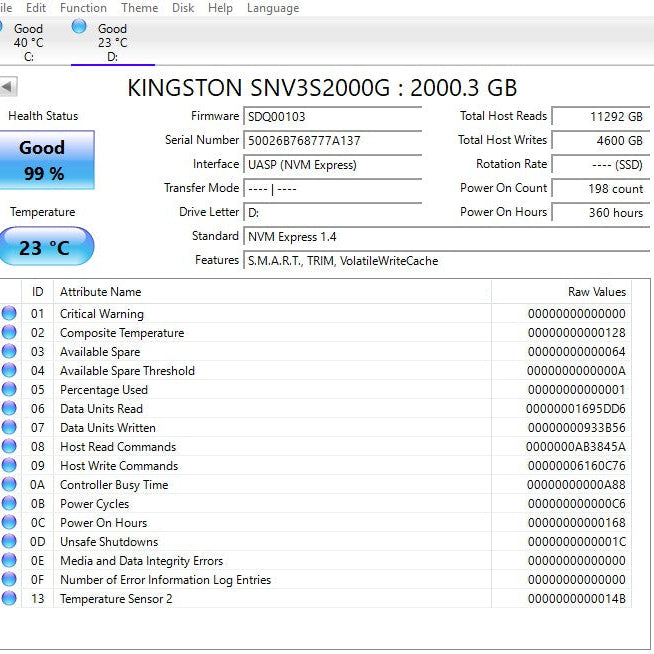This screenshot has height=654, width=654.
Task: Click status icon of Controller Busy Time row
Action: pyautogui.click(x=9, y=484)
